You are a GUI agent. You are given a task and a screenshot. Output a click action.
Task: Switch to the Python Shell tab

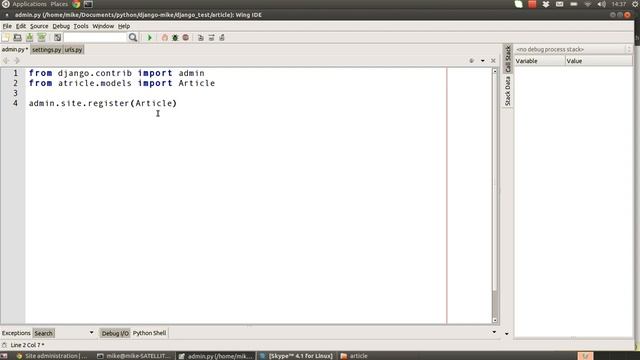(x=149, y=333)
